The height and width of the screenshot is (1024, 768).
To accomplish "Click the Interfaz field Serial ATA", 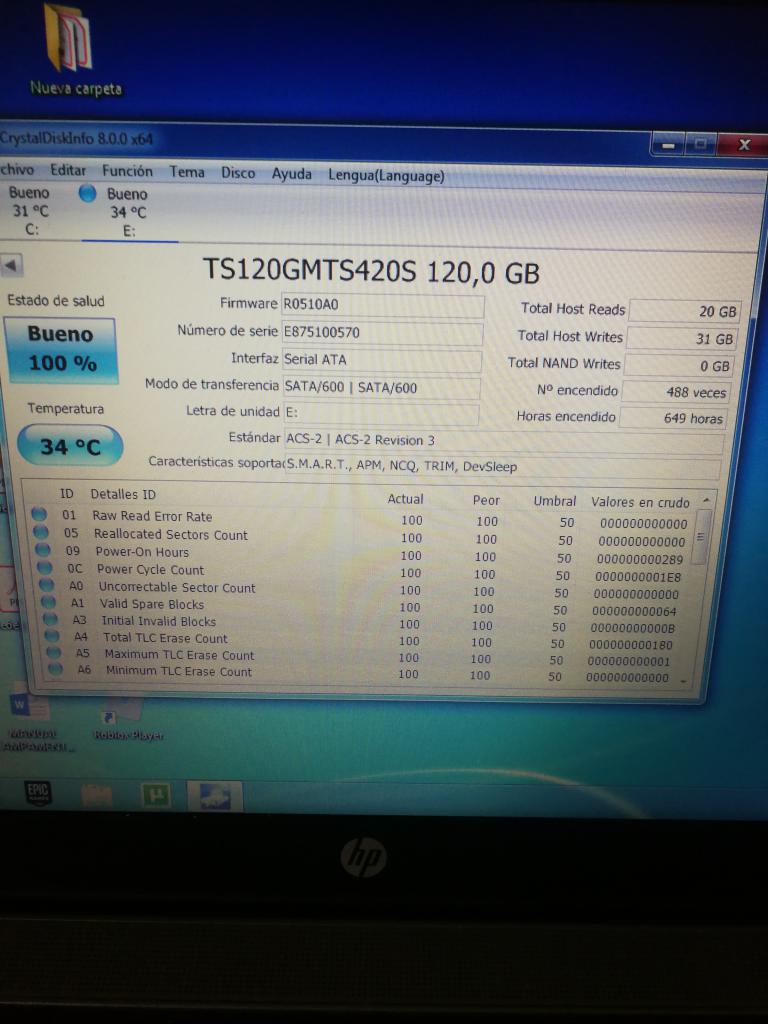I will 381,360.
